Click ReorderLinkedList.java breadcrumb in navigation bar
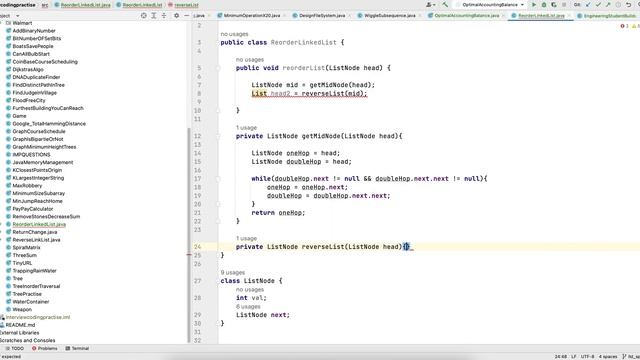Viewport: 640px width, 360px height. coord(82,5)
